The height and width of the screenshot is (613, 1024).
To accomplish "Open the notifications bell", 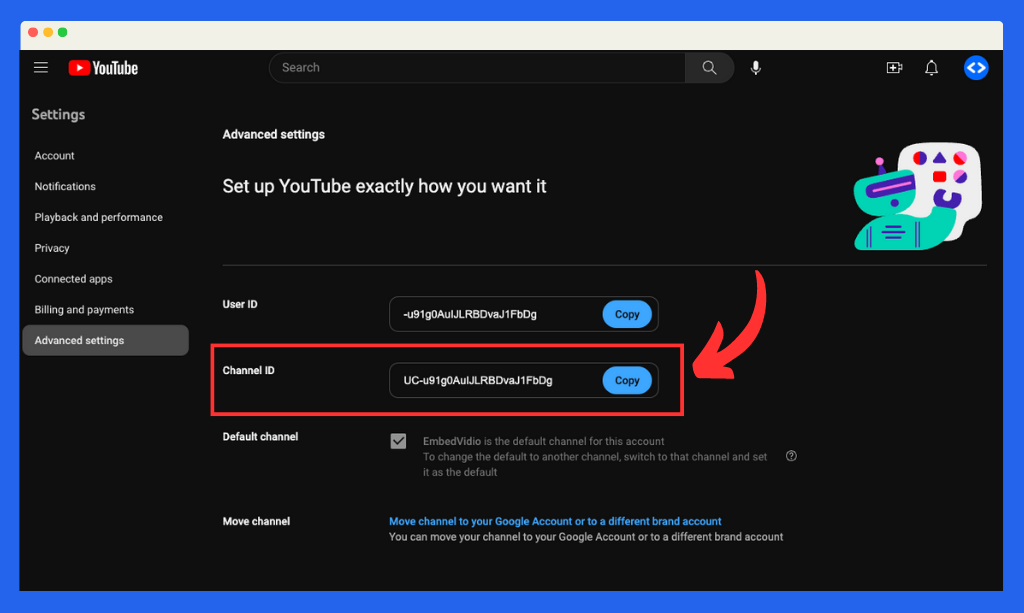I will pyautogui.click(x=930, y=67).
